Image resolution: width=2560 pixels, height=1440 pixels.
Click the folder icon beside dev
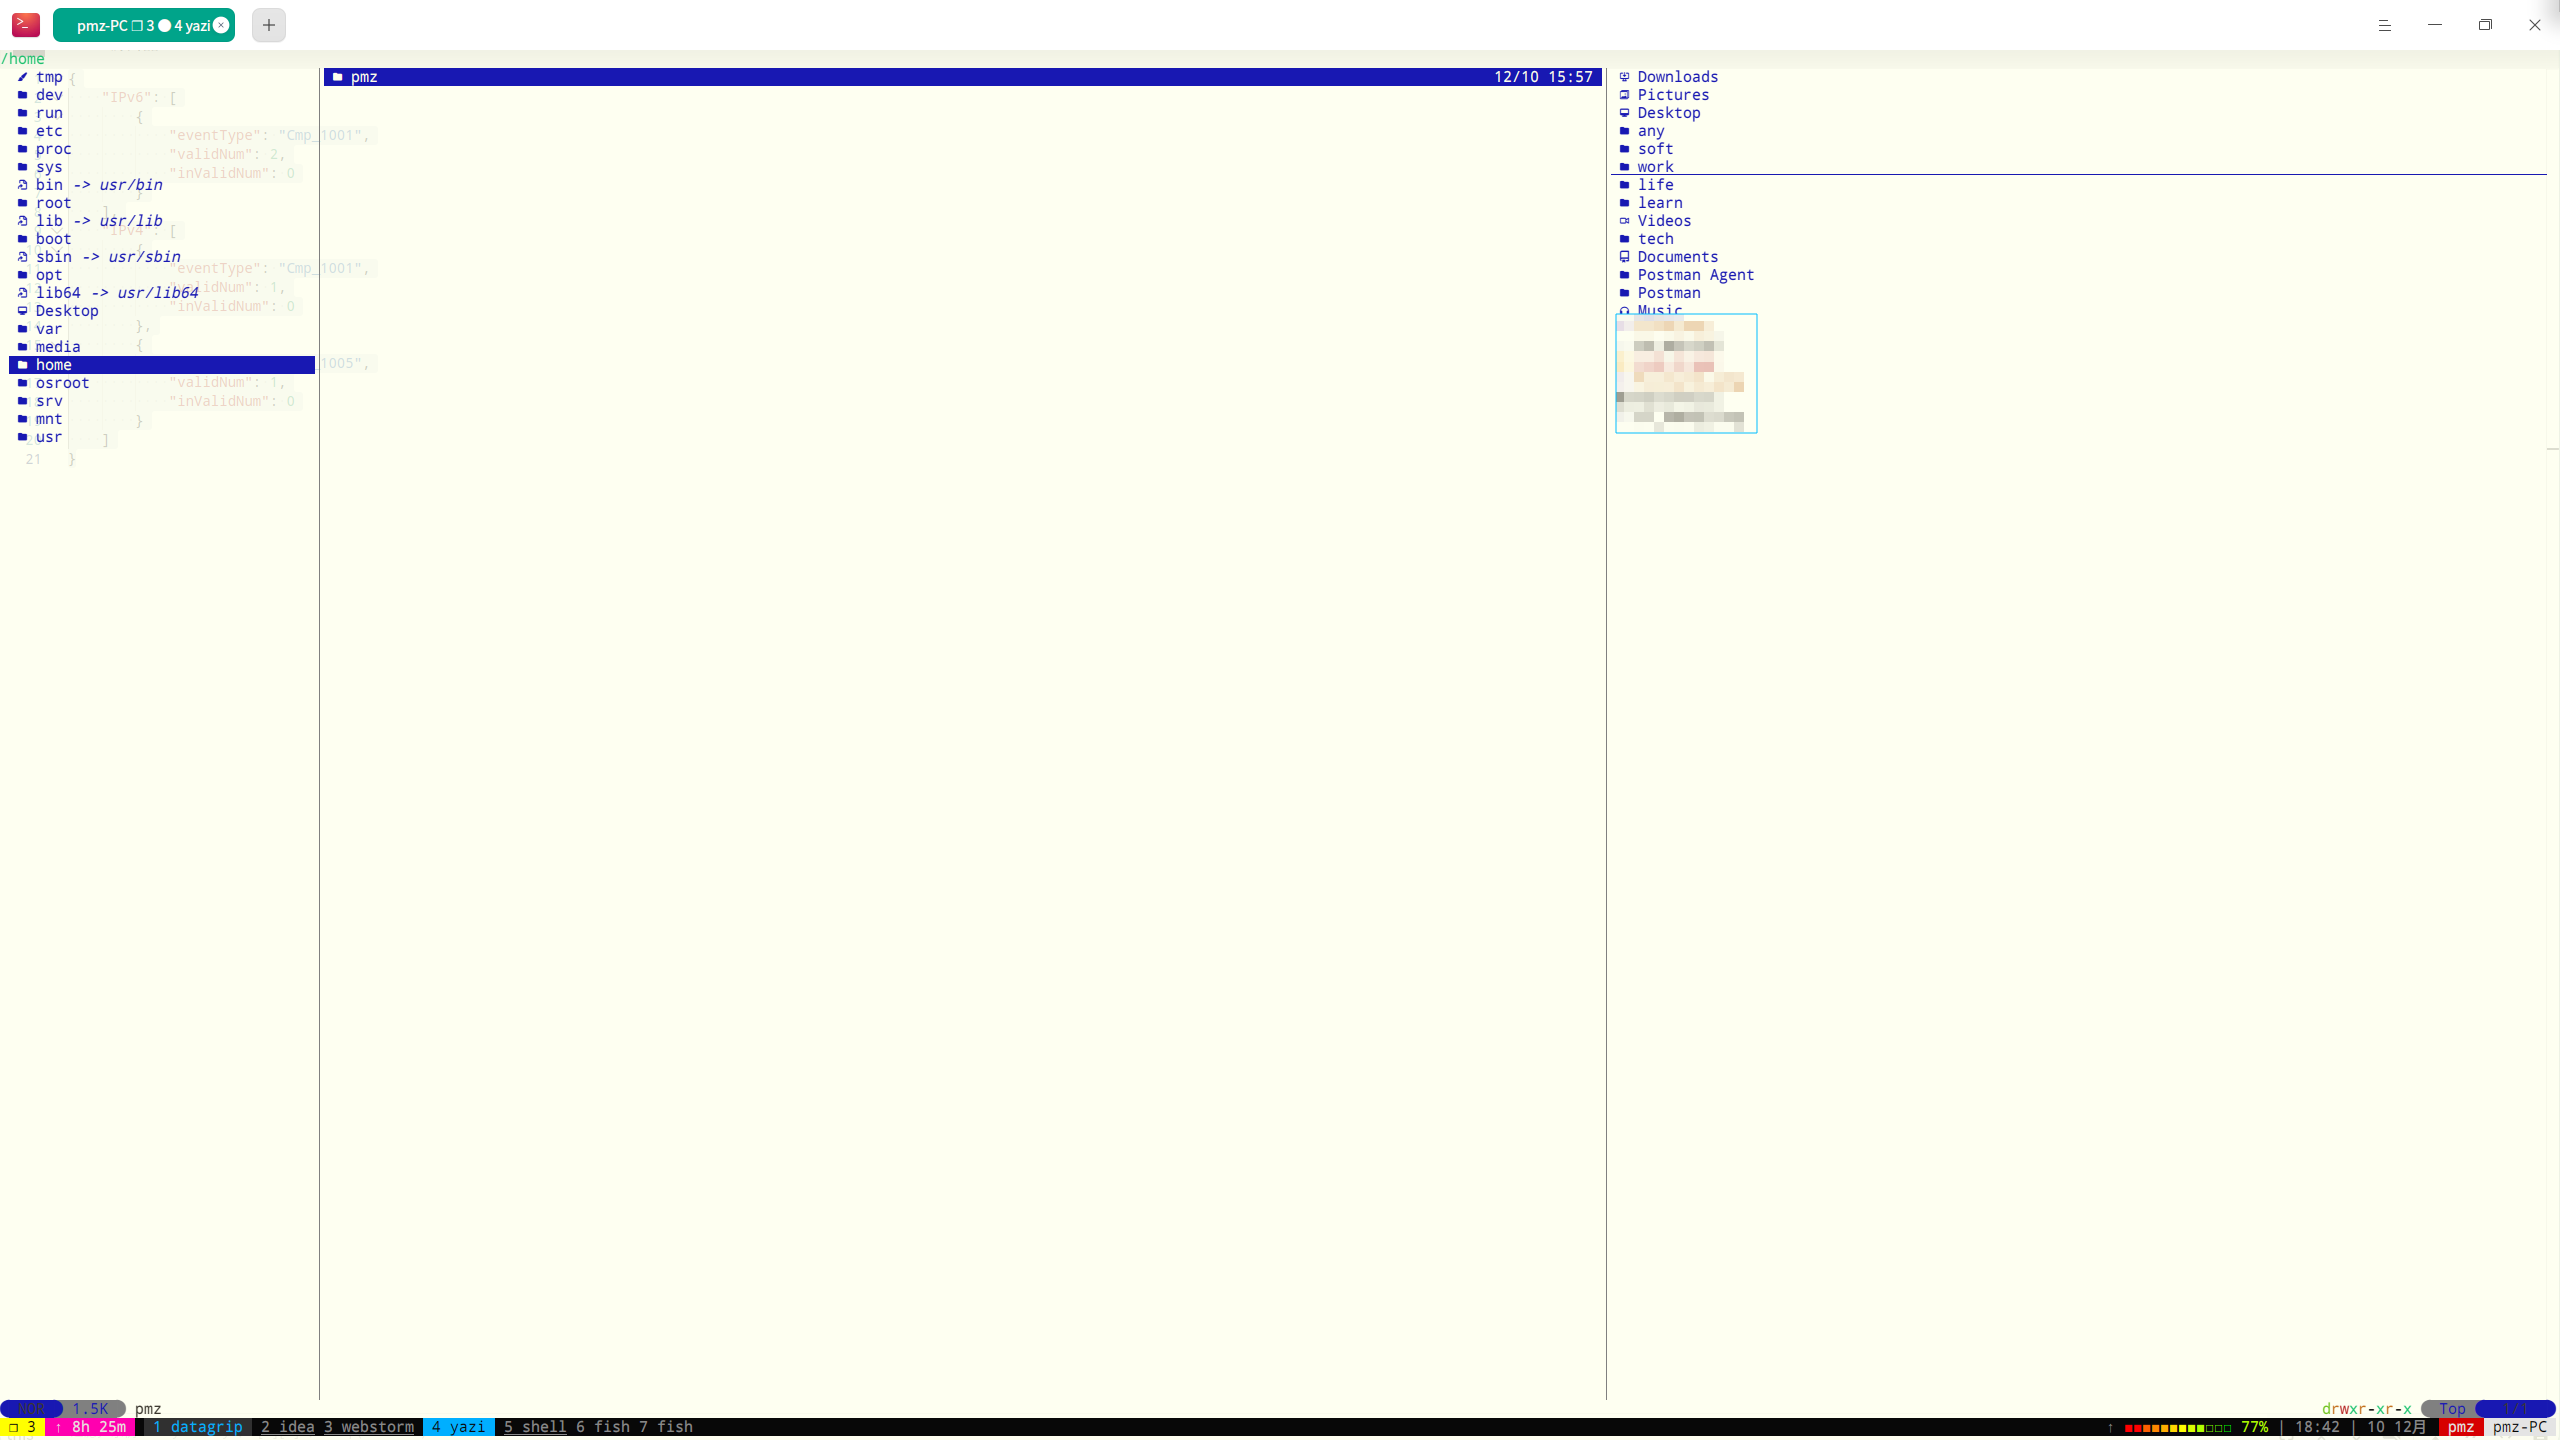22,95
